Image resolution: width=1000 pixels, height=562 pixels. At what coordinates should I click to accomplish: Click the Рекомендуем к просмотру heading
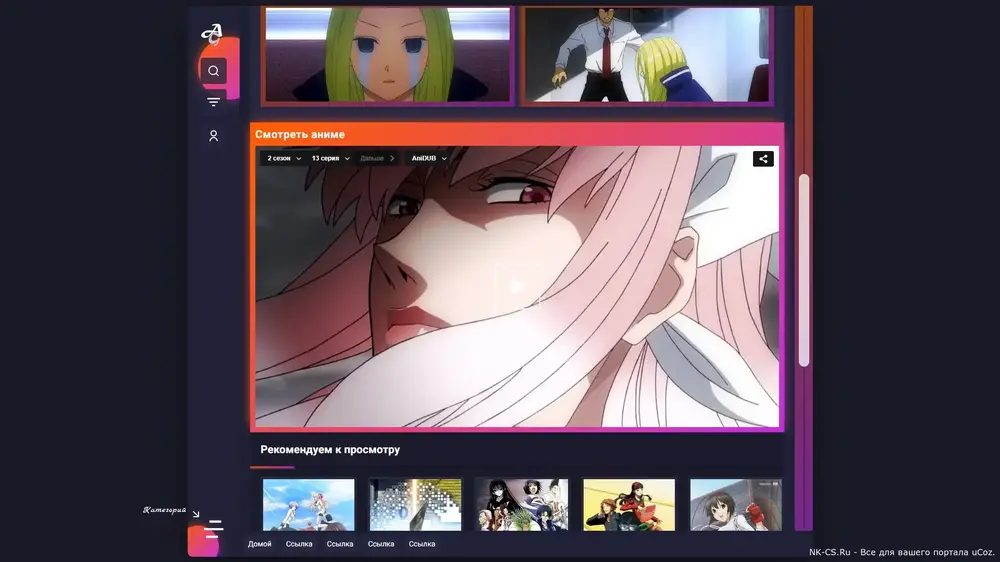coord(330,450)
